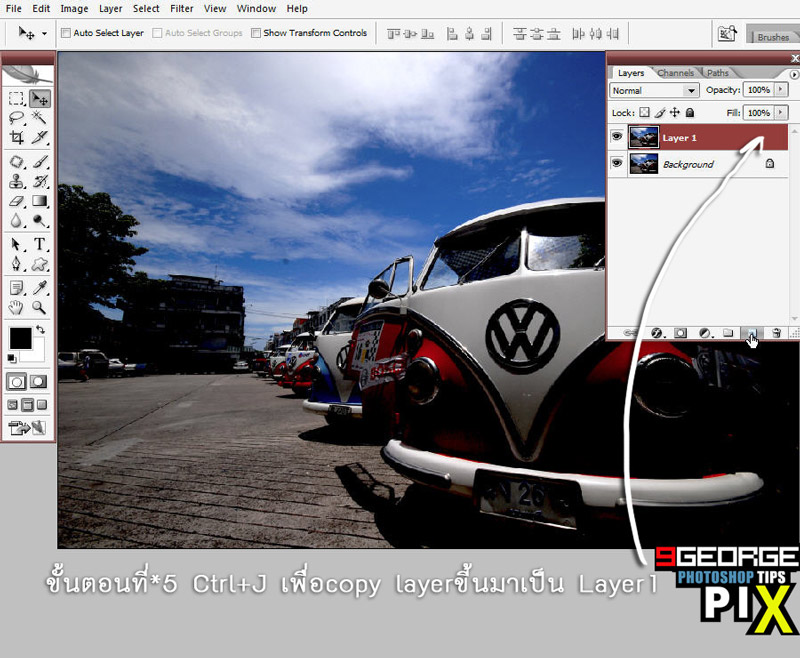The image size is (800, 658).
Task: Open the Opacity slider arrow
Action: tap(781, 90)
